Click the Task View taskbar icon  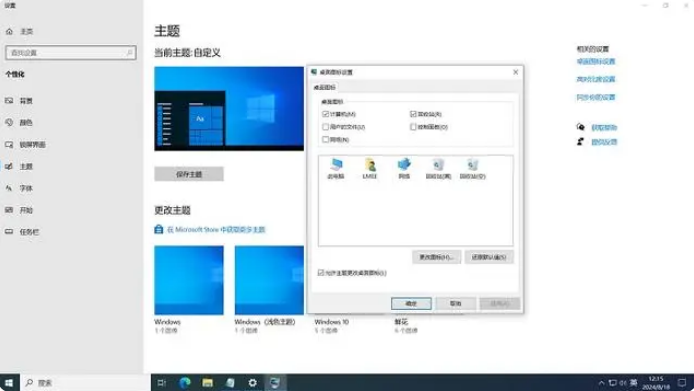coord(162,383)
